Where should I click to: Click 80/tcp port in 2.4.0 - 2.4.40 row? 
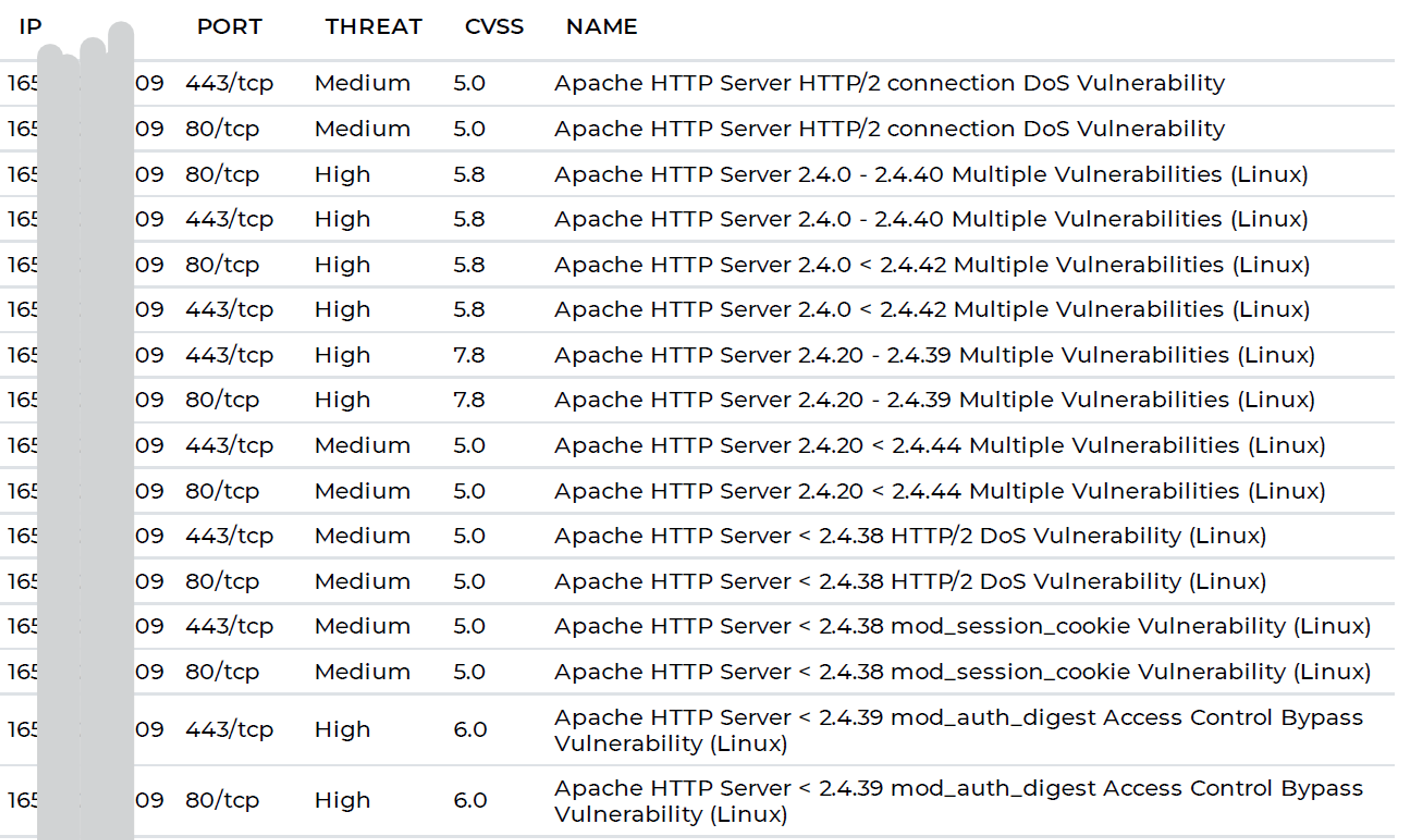click(222, 175)
